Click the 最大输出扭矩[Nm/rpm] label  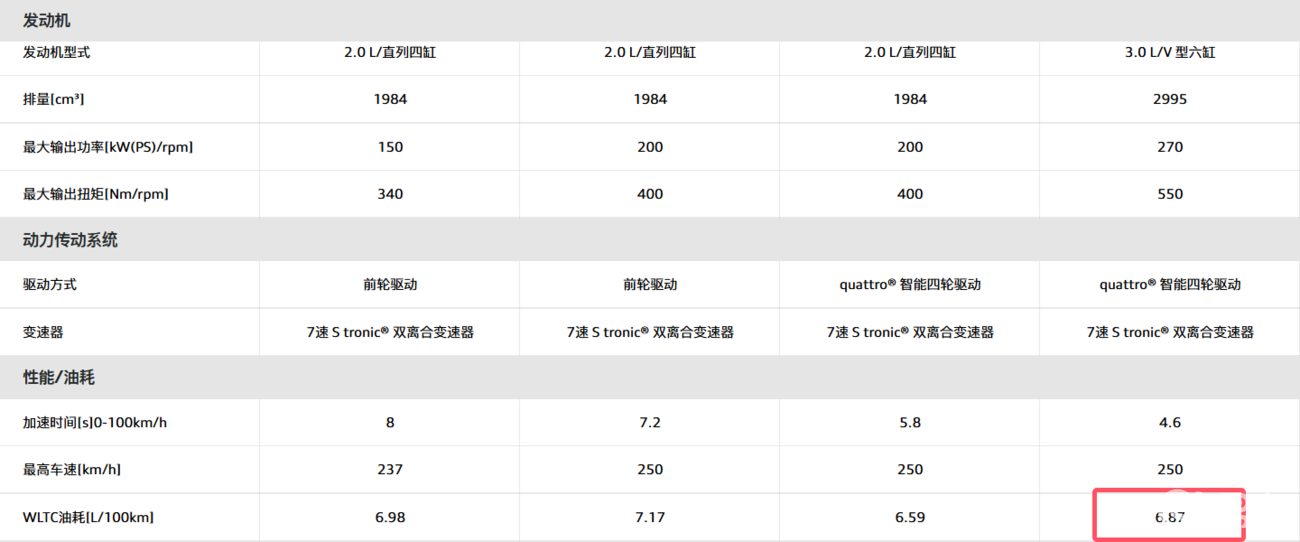(96, 194)
